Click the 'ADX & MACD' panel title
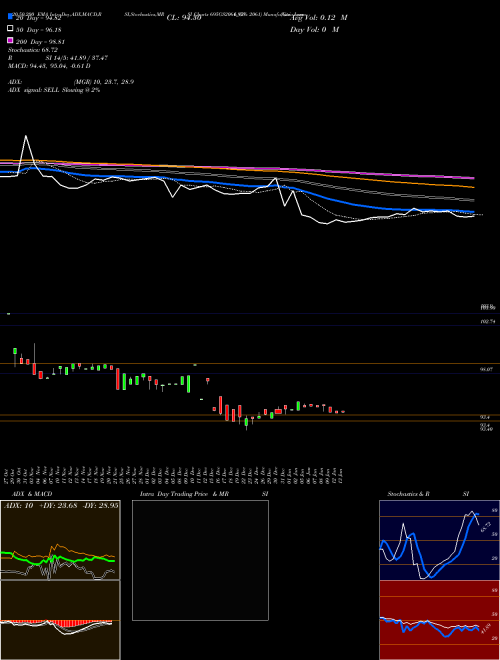Screen dimensions: 500x660 pos(32,494)
